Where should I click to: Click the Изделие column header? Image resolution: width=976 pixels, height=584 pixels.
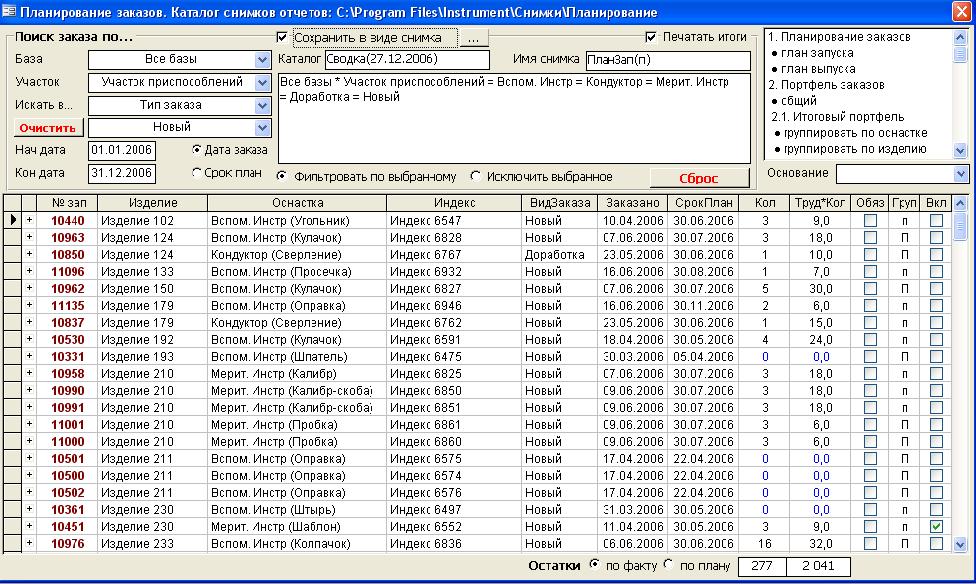(152, 203)
